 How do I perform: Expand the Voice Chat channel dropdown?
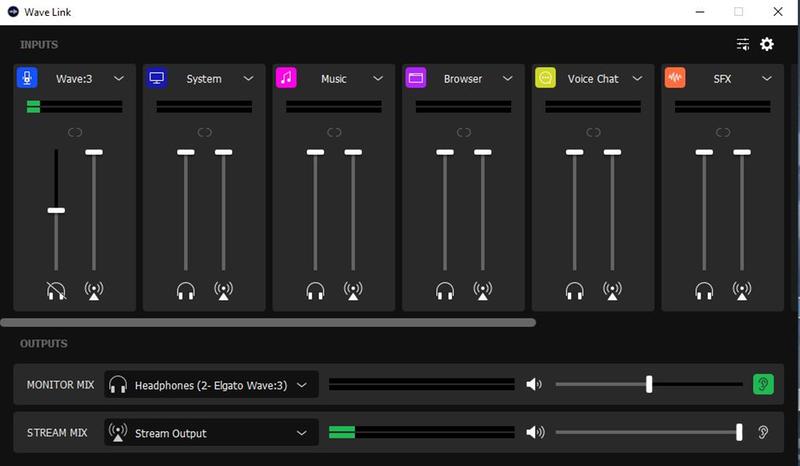click(x=638, y=78)
